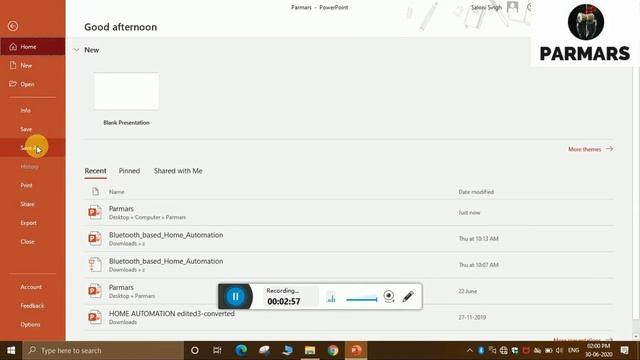This screenshot has width=640, height=360.
Task: Switch to the Shared with Me tab
Action: (178, 171)
